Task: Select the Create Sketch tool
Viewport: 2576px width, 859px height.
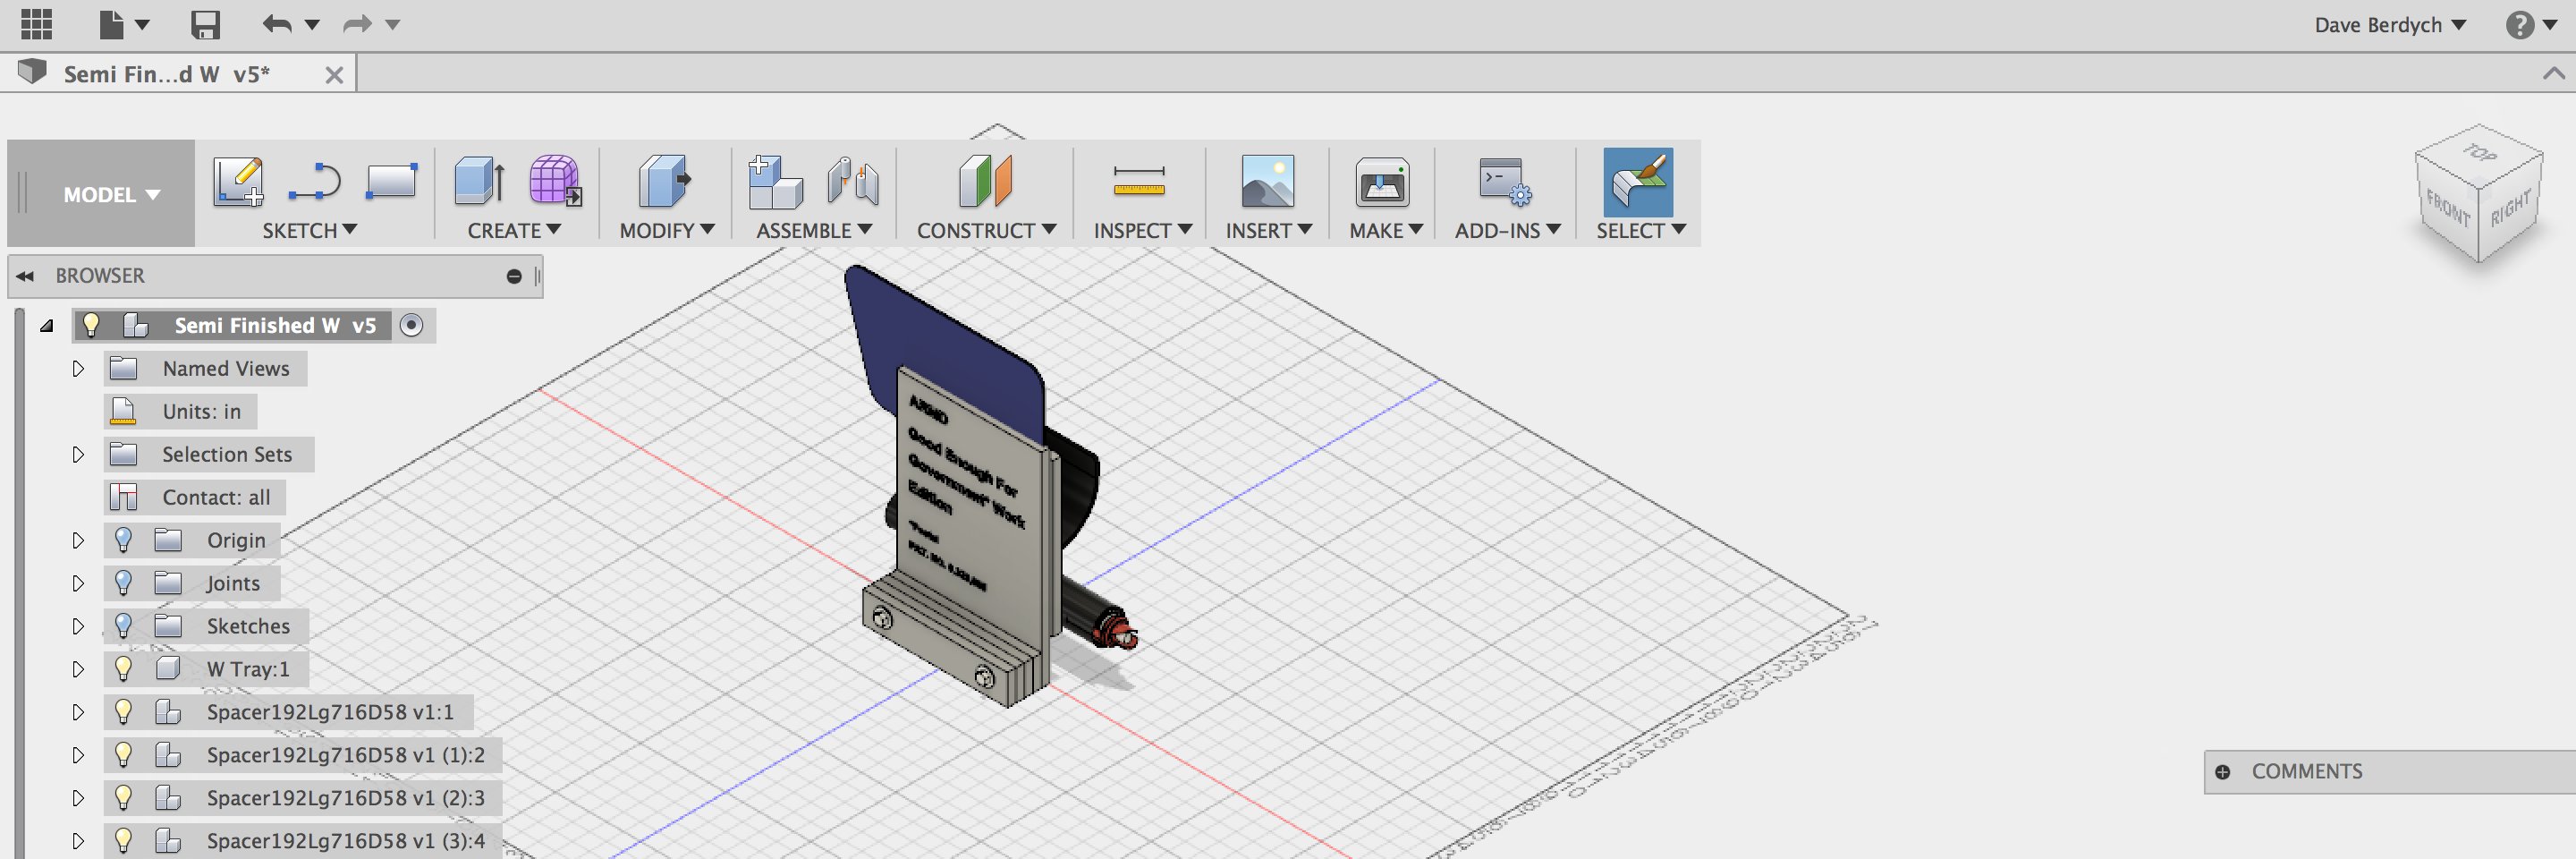Action: click(x=238, y=181)
